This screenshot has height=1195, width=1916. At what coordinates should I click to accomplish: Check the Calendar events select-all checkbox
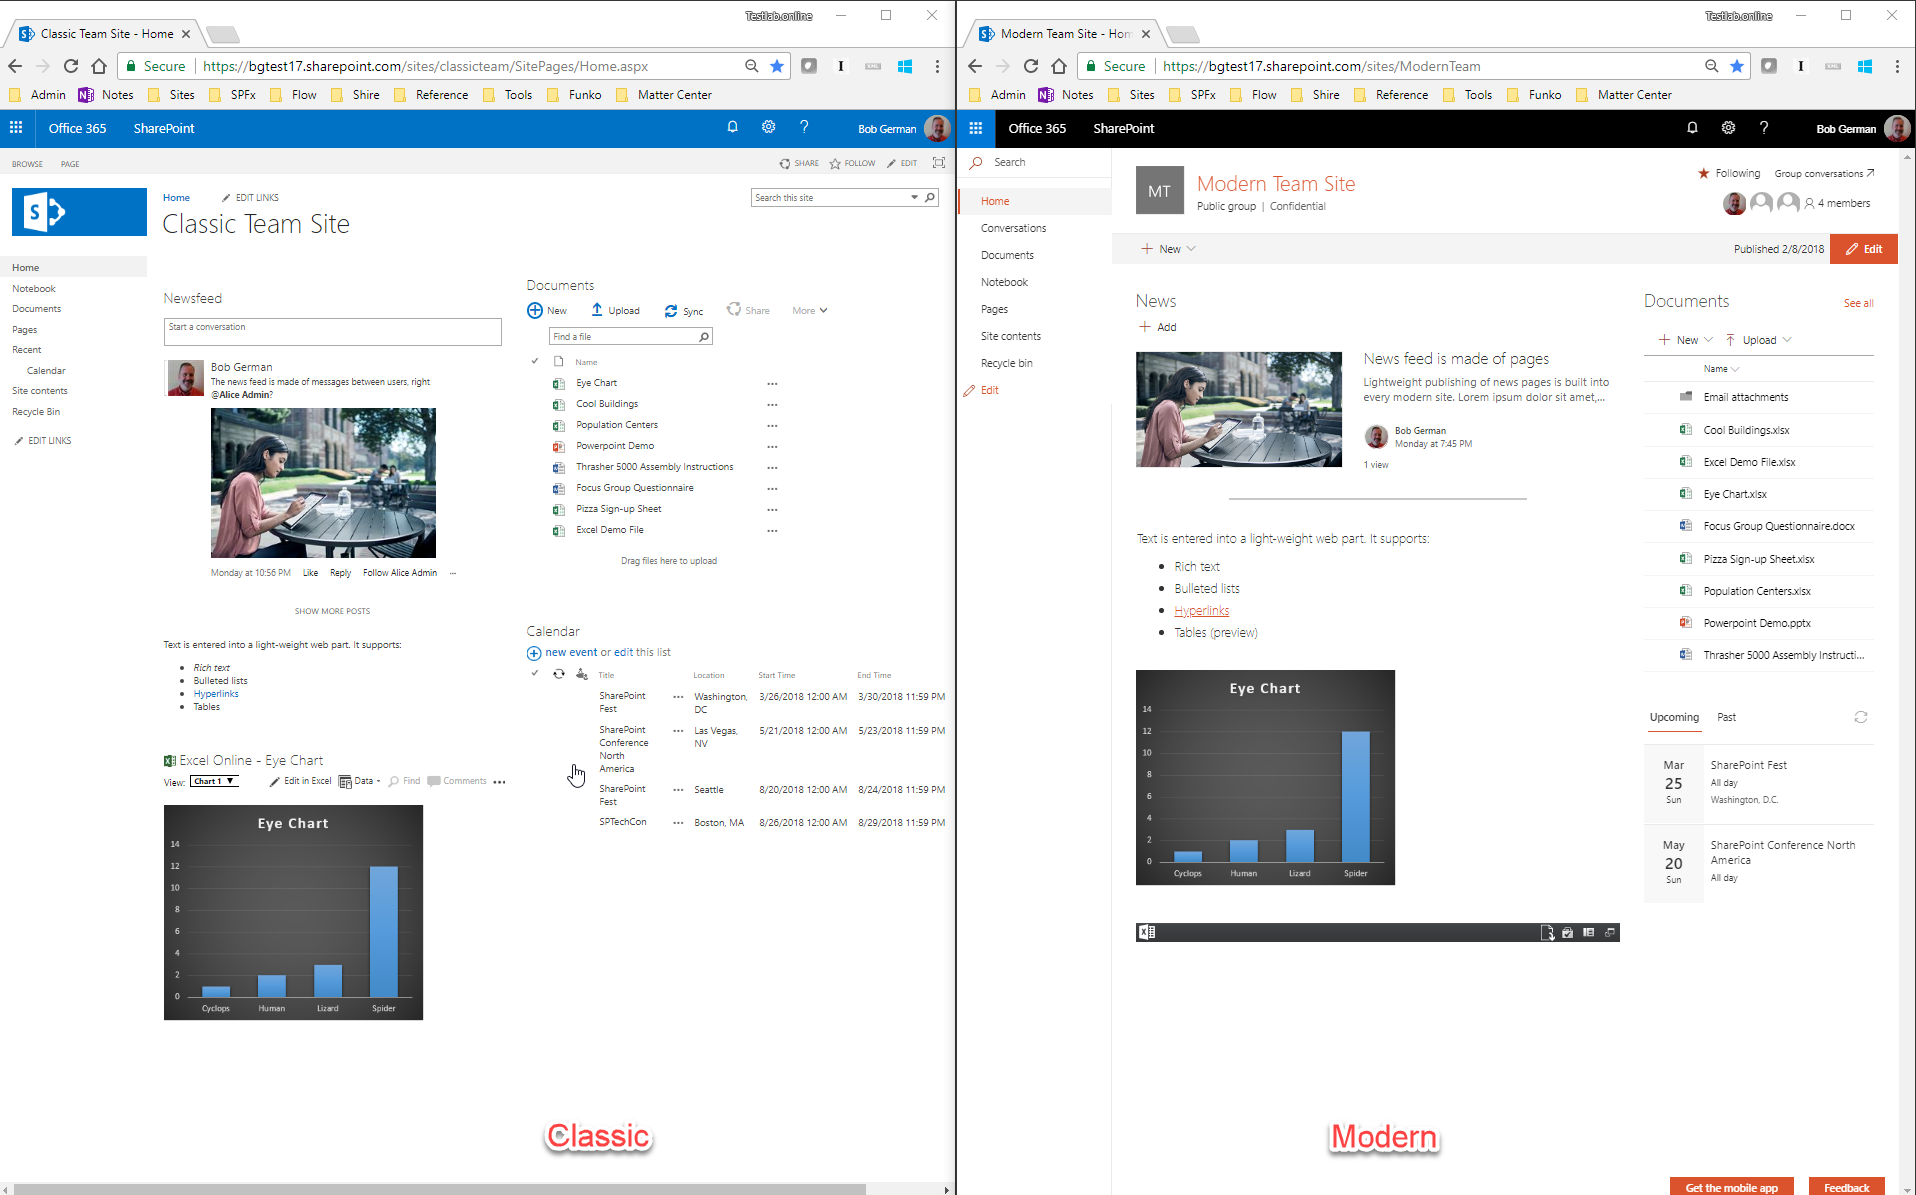point(534,674)
